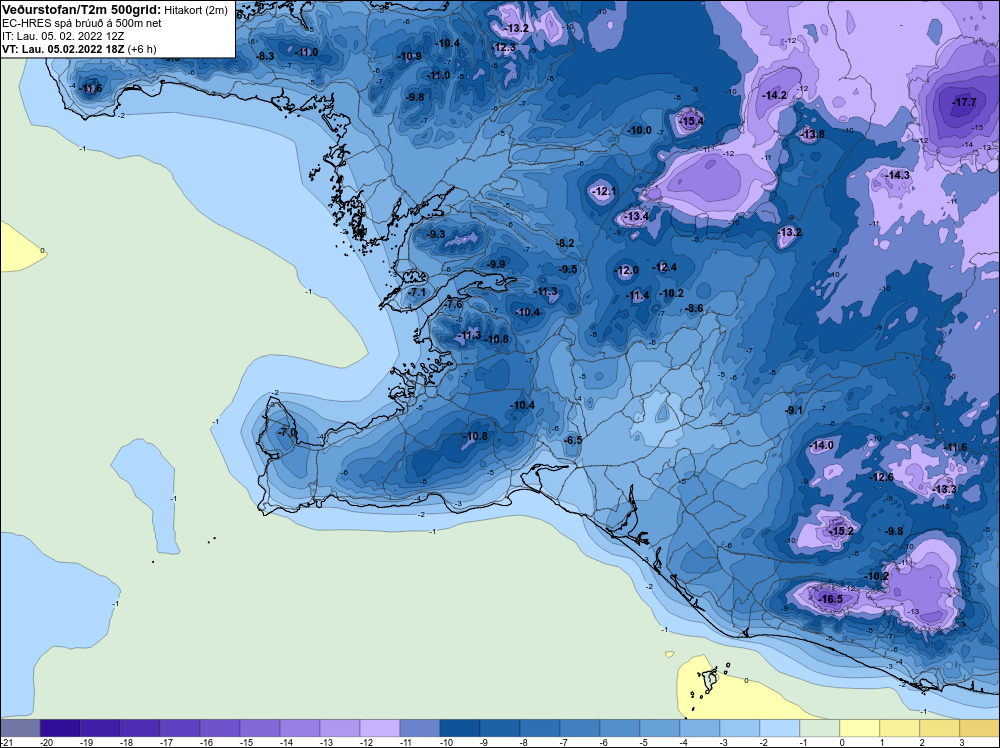Click the -9.1 temperature label

coord(794,410)
